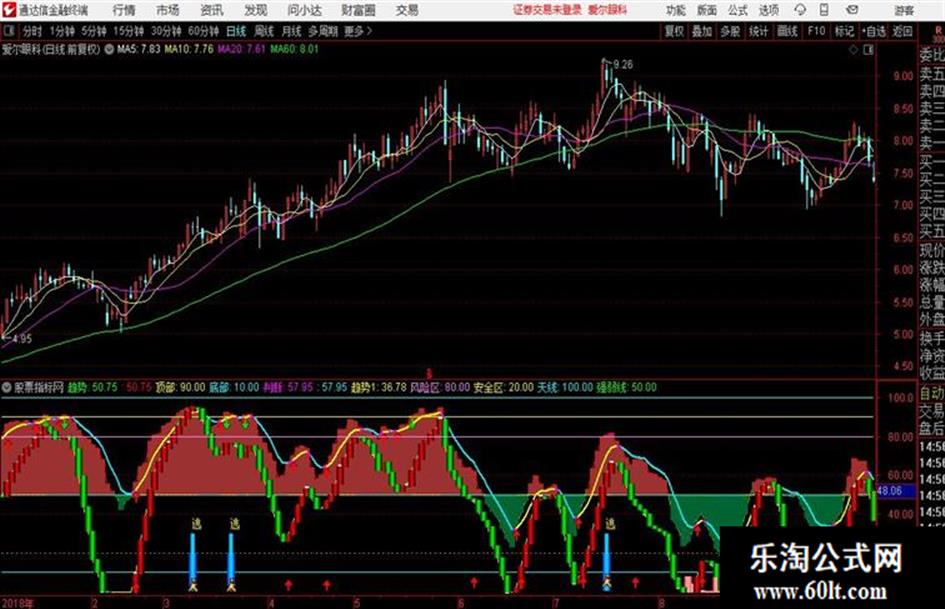
Task: Select the 月线 monthly period tab
Action: 292,31
